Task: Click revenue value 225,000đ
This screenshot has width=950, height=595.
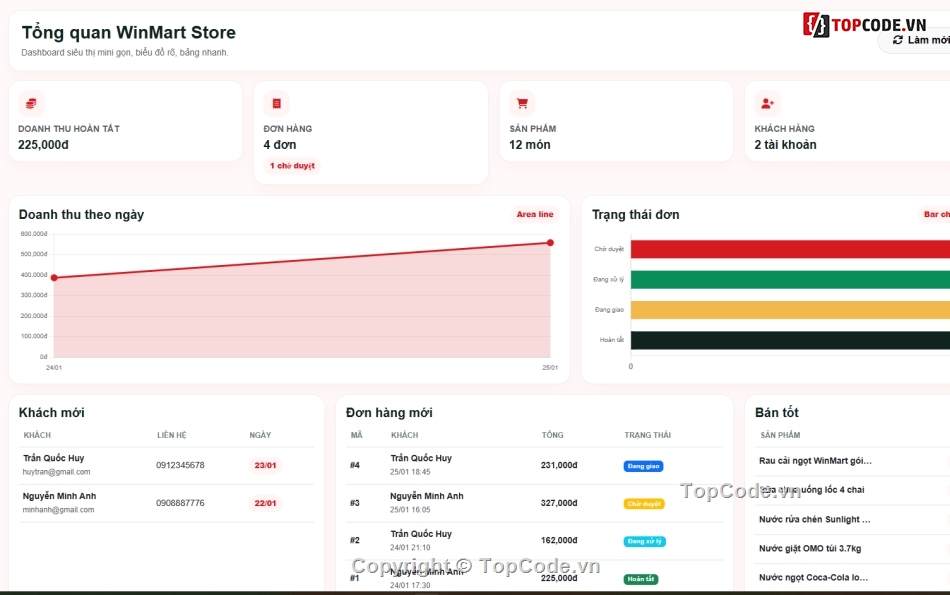Action: (x=43, y=145)
